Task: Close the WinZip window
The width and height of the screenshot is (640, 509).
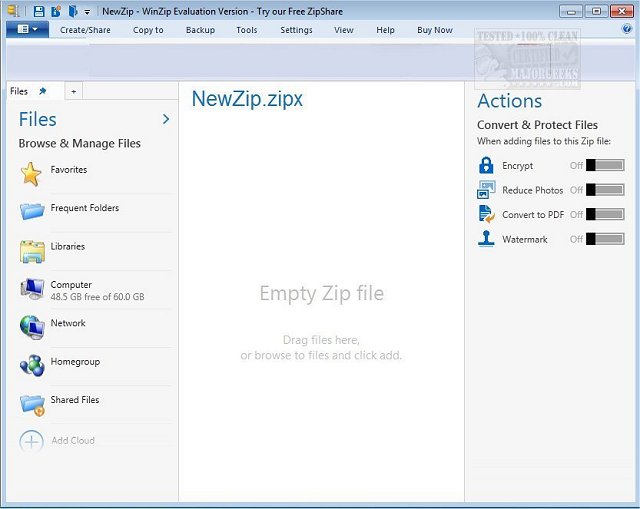Action: coord(622,11)
